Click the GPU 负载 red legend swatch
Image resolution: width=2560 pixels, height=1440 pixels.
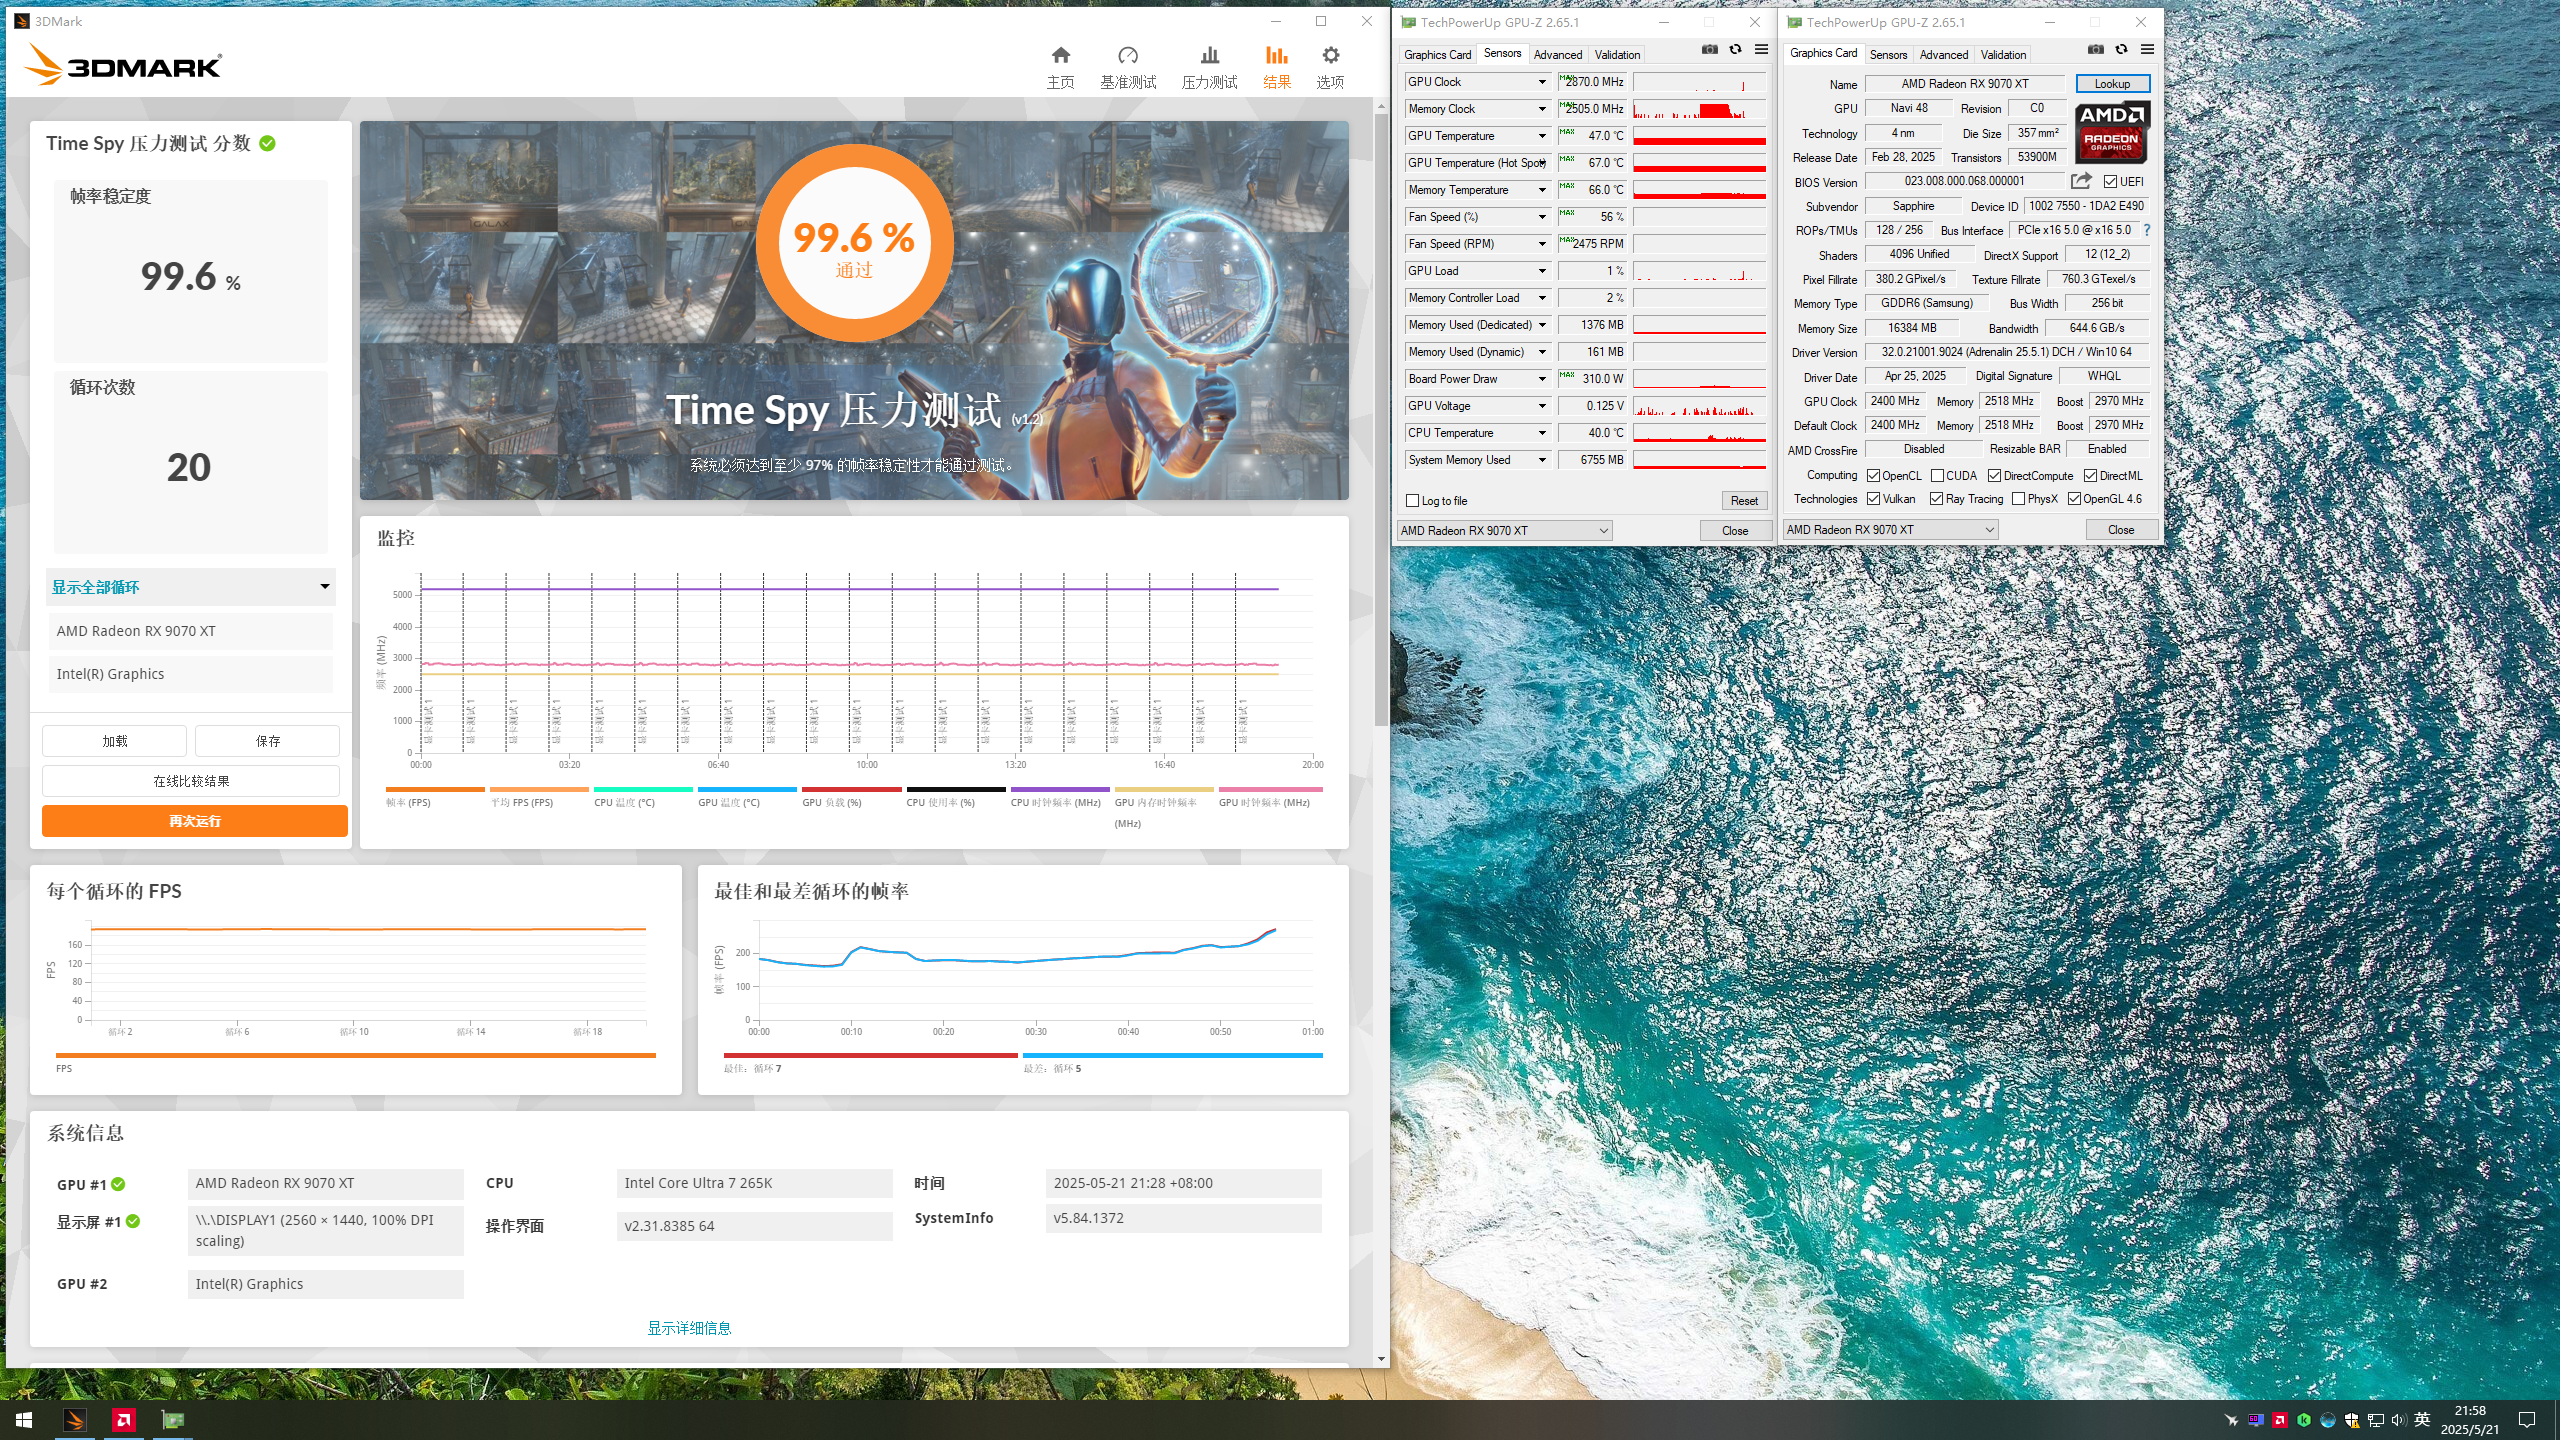pyautogui.click(x=852, y=789)
